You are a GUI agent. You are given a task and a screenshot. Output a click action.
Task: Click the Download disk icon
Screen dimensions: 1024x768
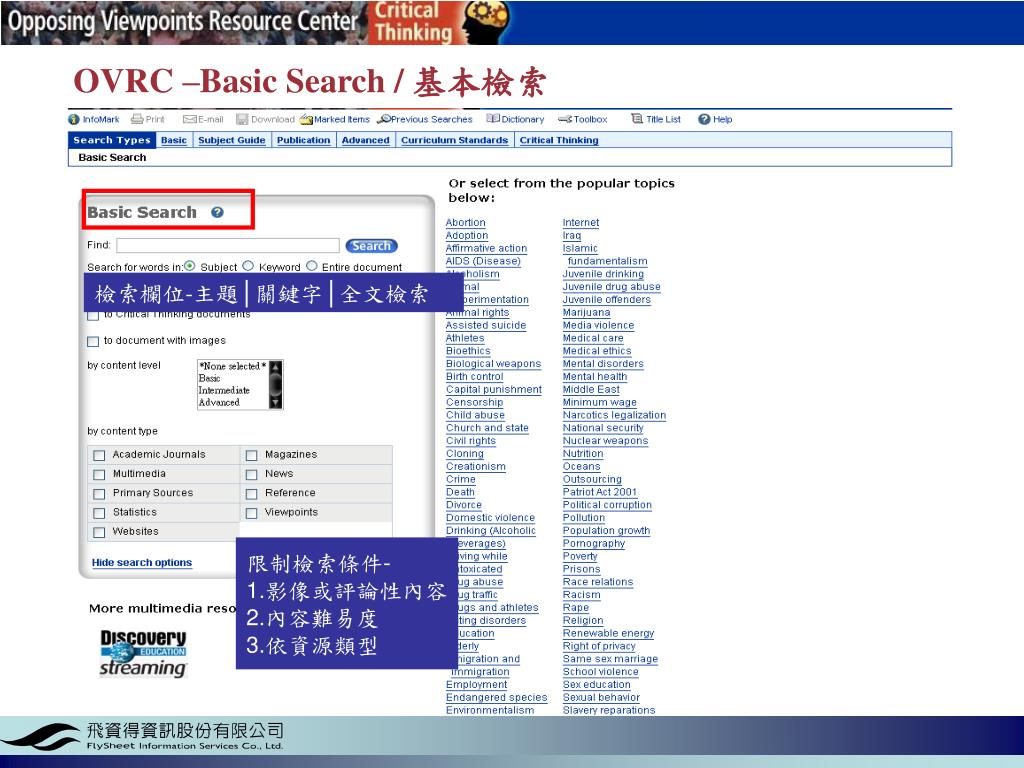tap(242, 120)
